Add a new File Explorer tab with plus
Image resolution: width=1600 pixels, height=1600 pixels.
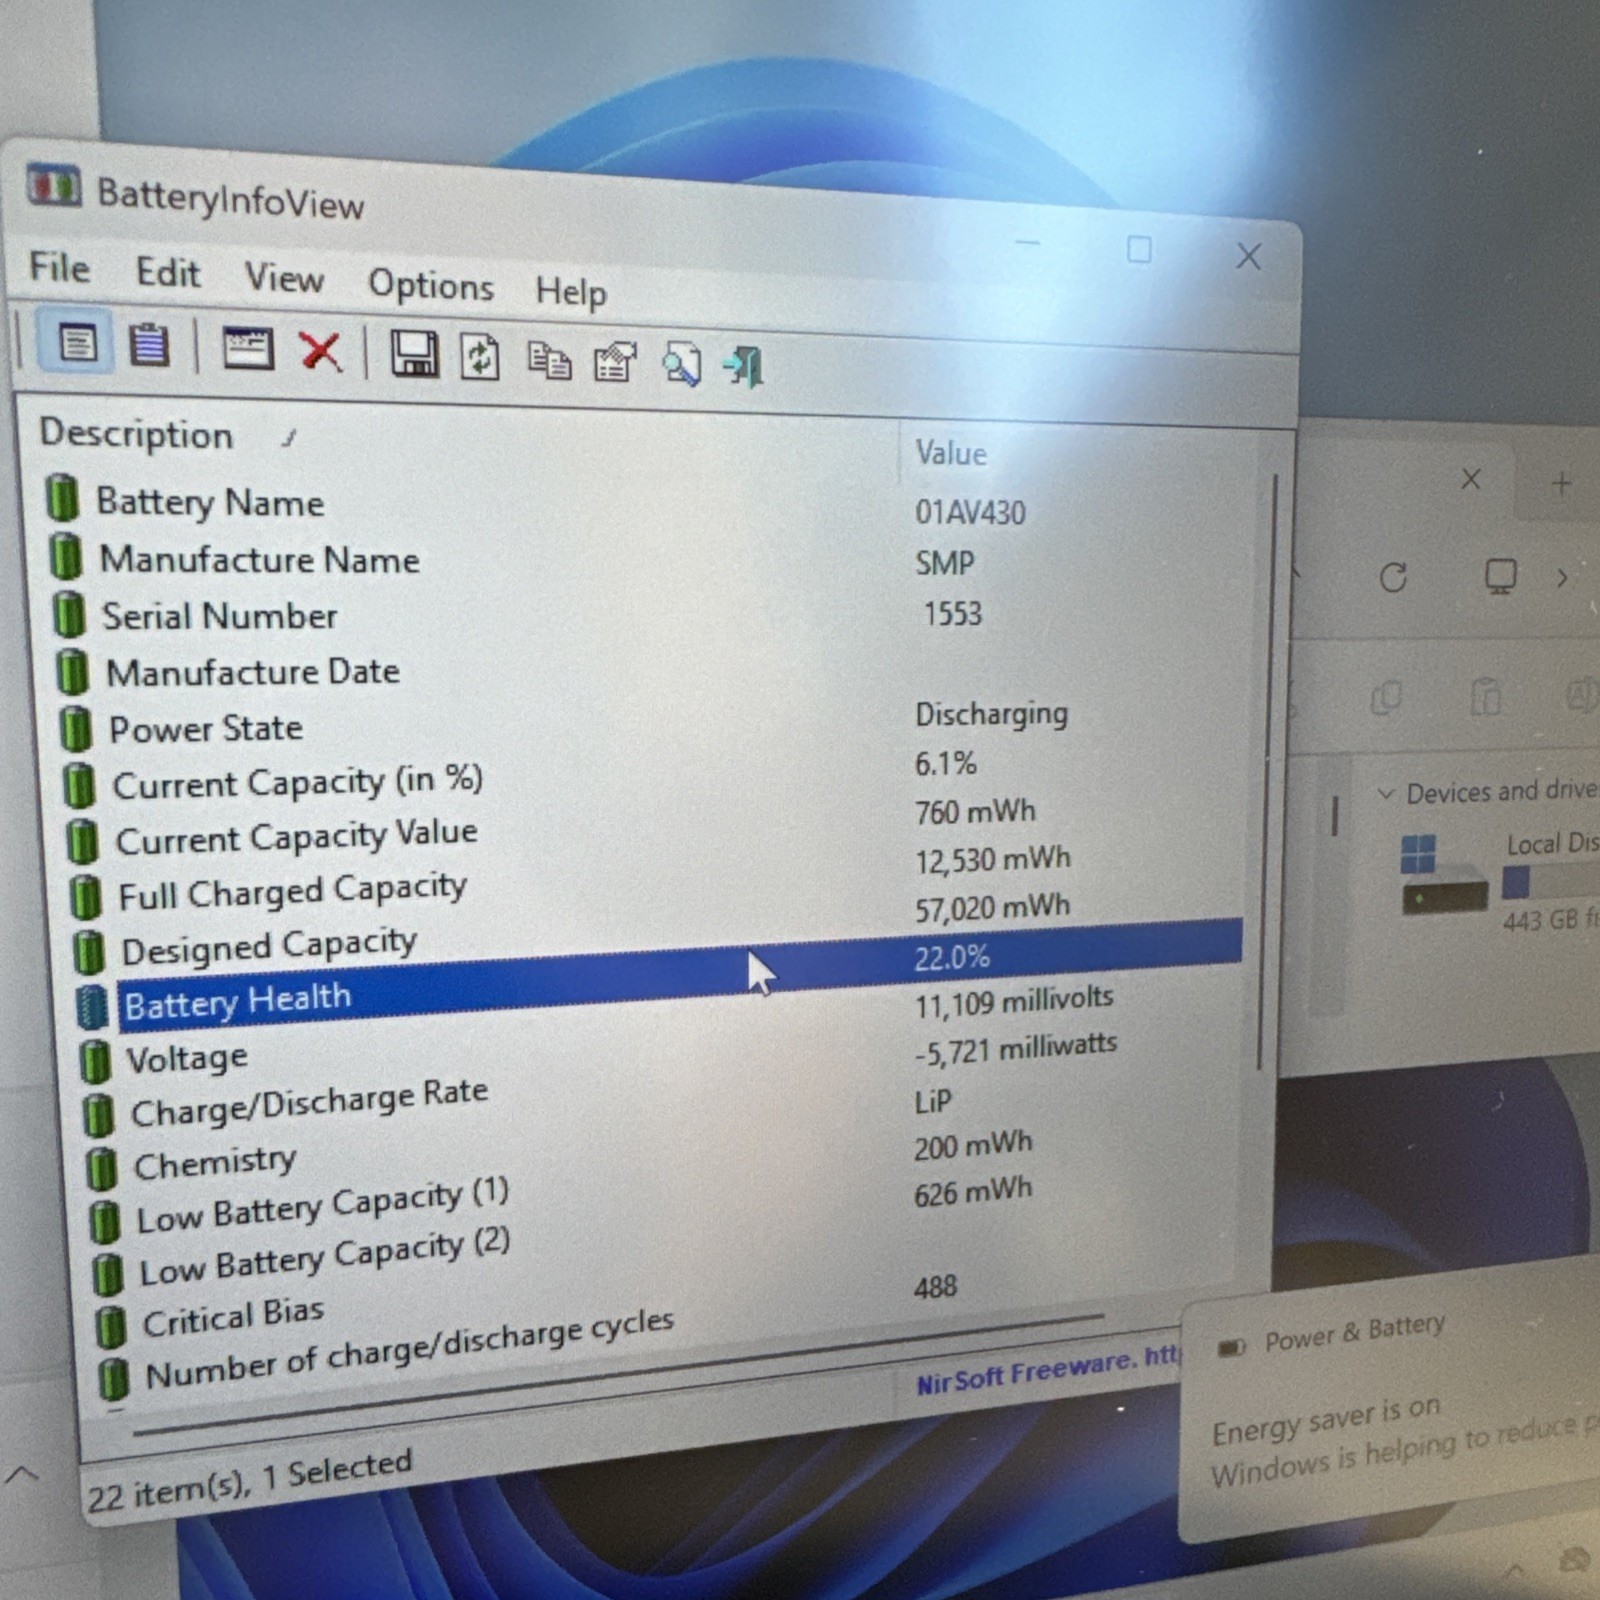pyautogui.click(x=1561, y=484)
